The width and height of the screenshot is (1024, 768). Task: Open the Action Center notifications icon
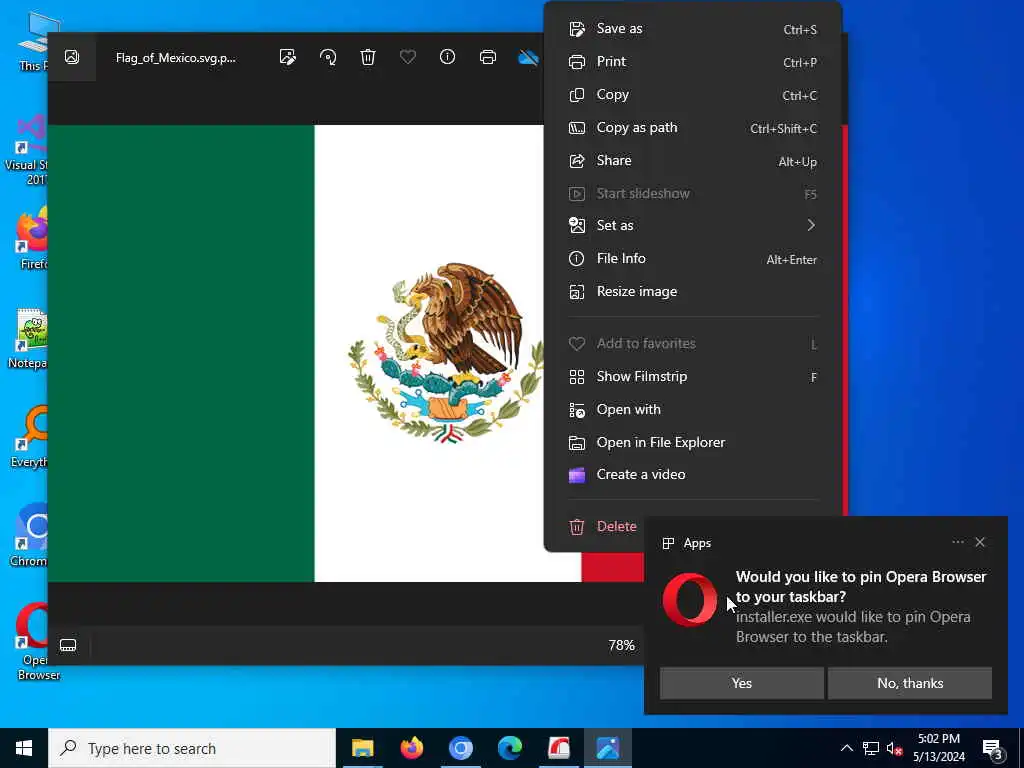click(992, 748)
